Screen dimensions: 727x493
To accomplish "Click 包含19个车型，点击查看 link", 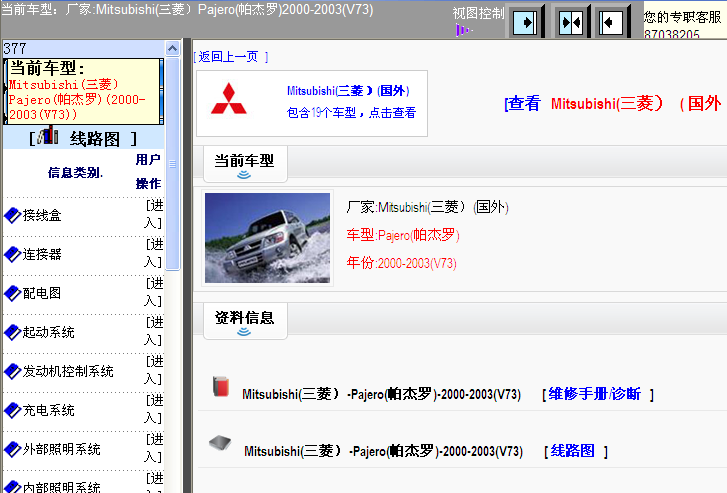I will [351, 113].
